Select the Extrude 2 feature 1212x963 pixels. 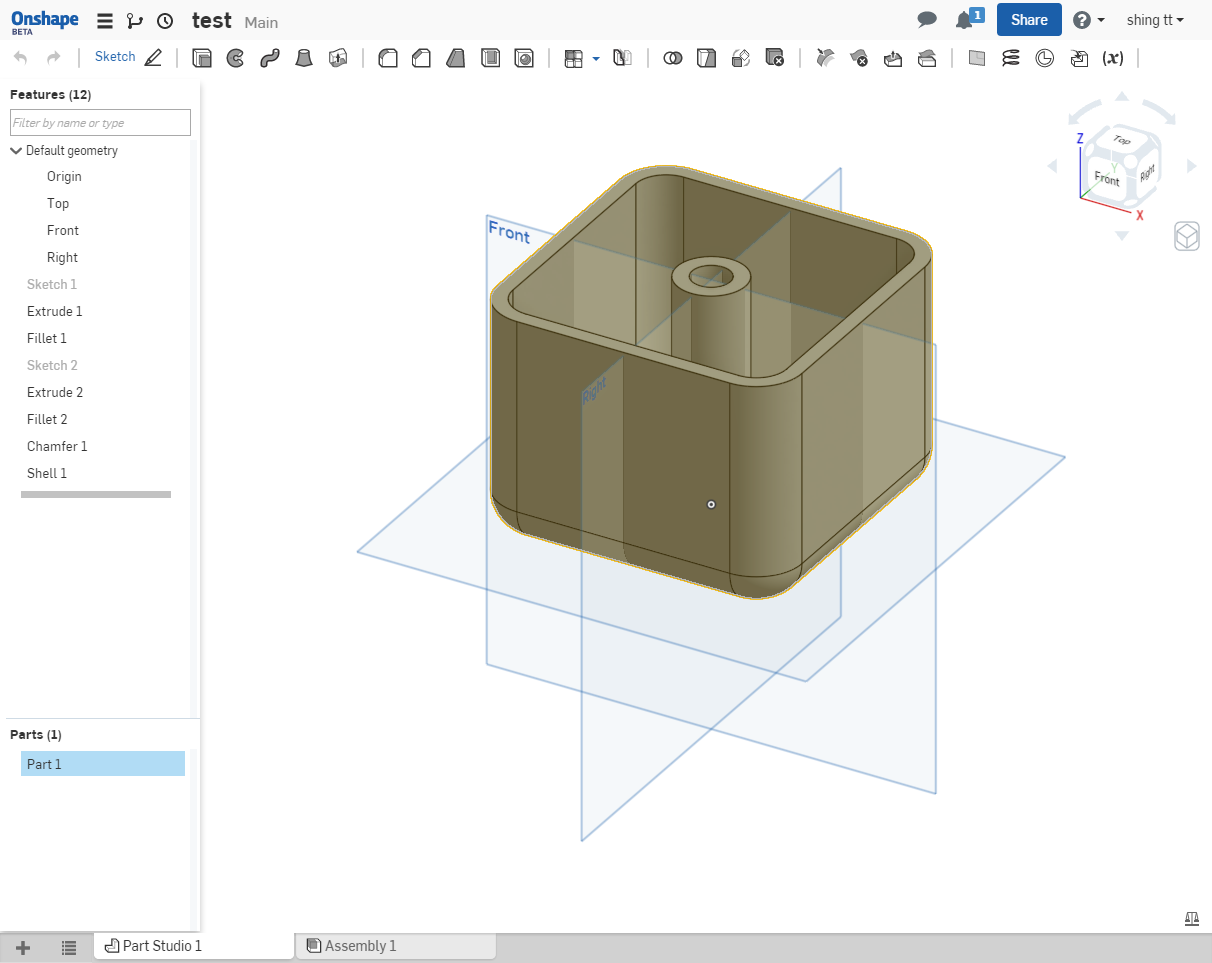click(x=55, y=392)
